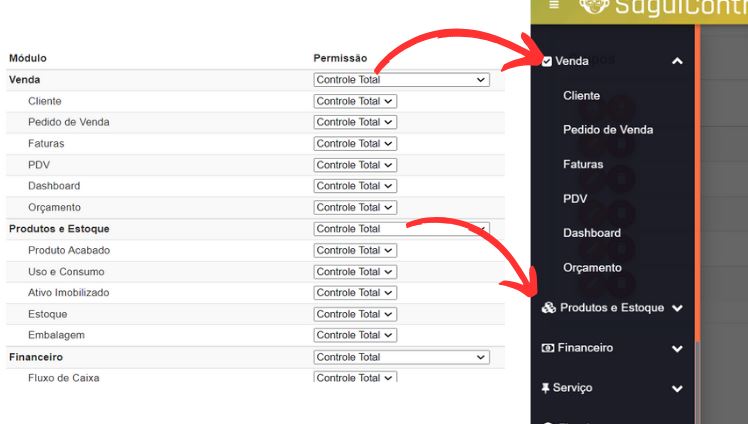
Task: Open the Cliente permission dropdown
Action: click(x=355, y=101)
